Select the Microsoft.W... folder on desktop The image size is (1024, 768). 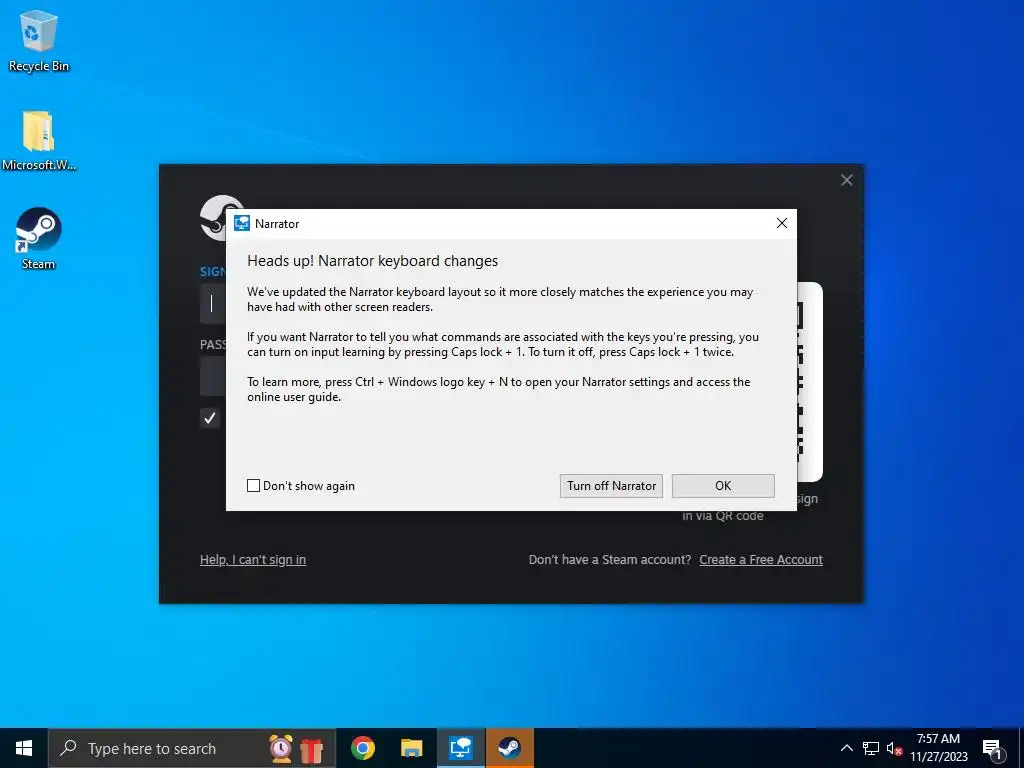(39, 140)
